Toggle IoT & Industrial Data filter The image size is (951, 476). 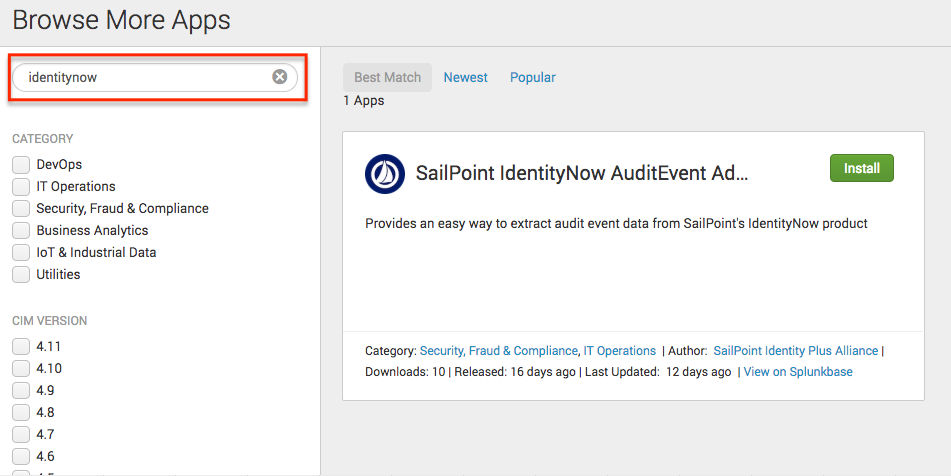(x=21, y=252)
